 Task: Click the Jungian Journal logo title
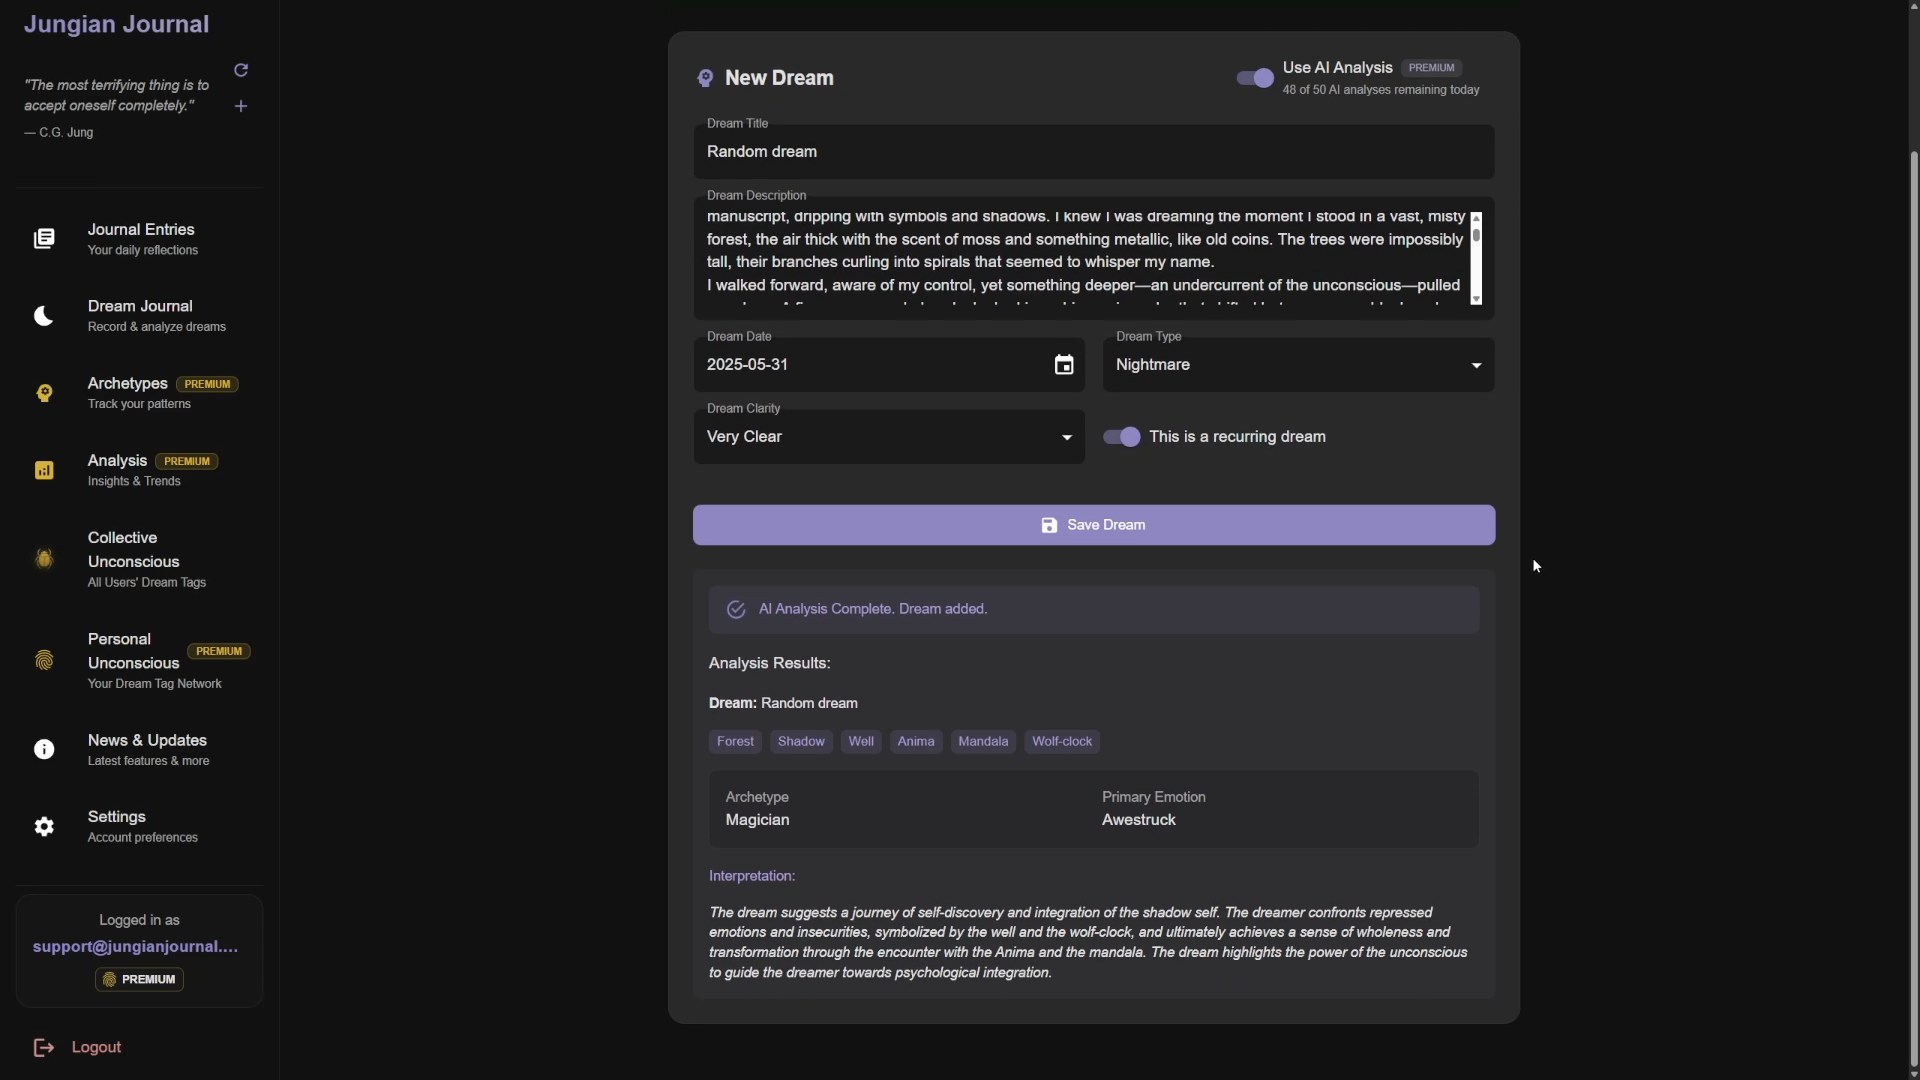[x=116, y=24]
